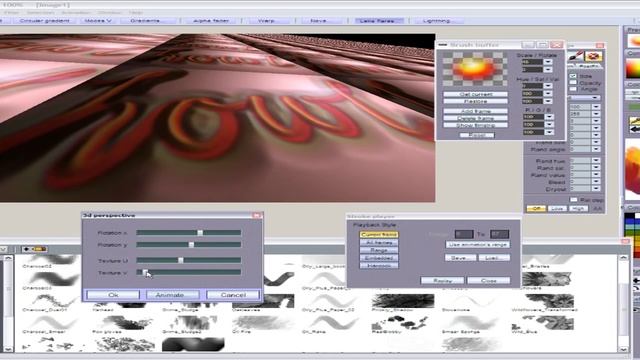640x360 pixels.
Task: Click Restore in Brush buffer
Action: [476, 101]
